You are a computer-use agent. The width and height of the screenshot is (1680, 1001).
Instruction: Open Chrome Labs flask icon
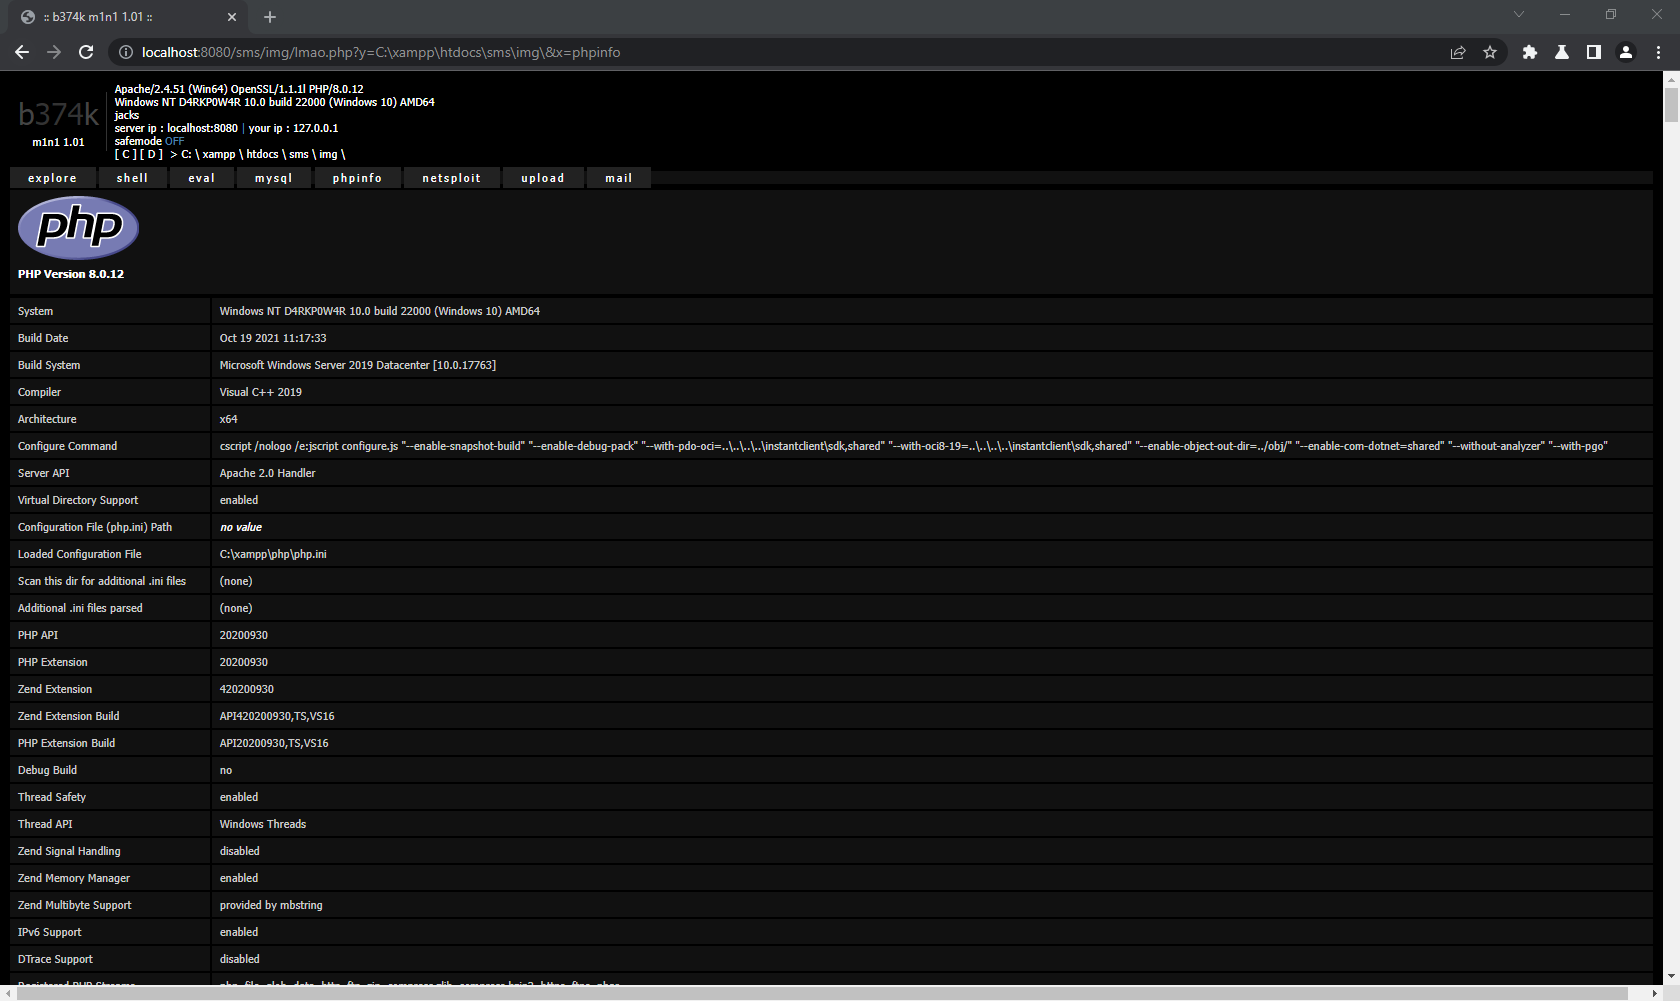[x=1562, y=52]
